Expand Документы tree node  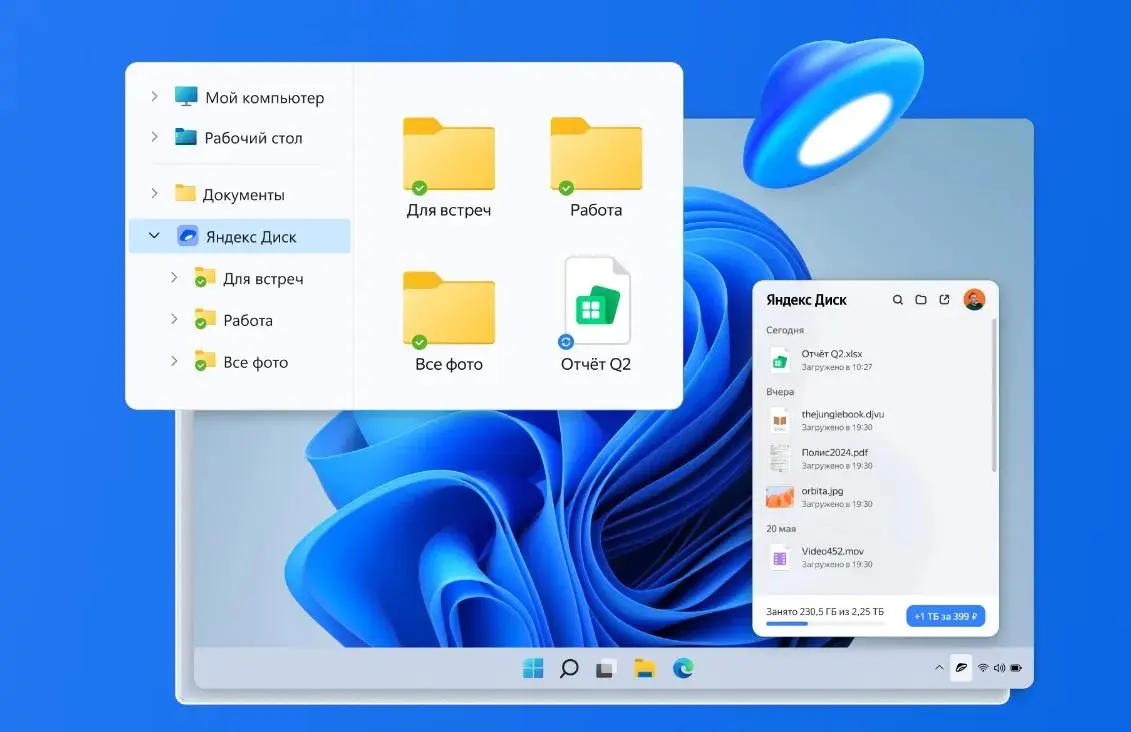click(154, 193)
